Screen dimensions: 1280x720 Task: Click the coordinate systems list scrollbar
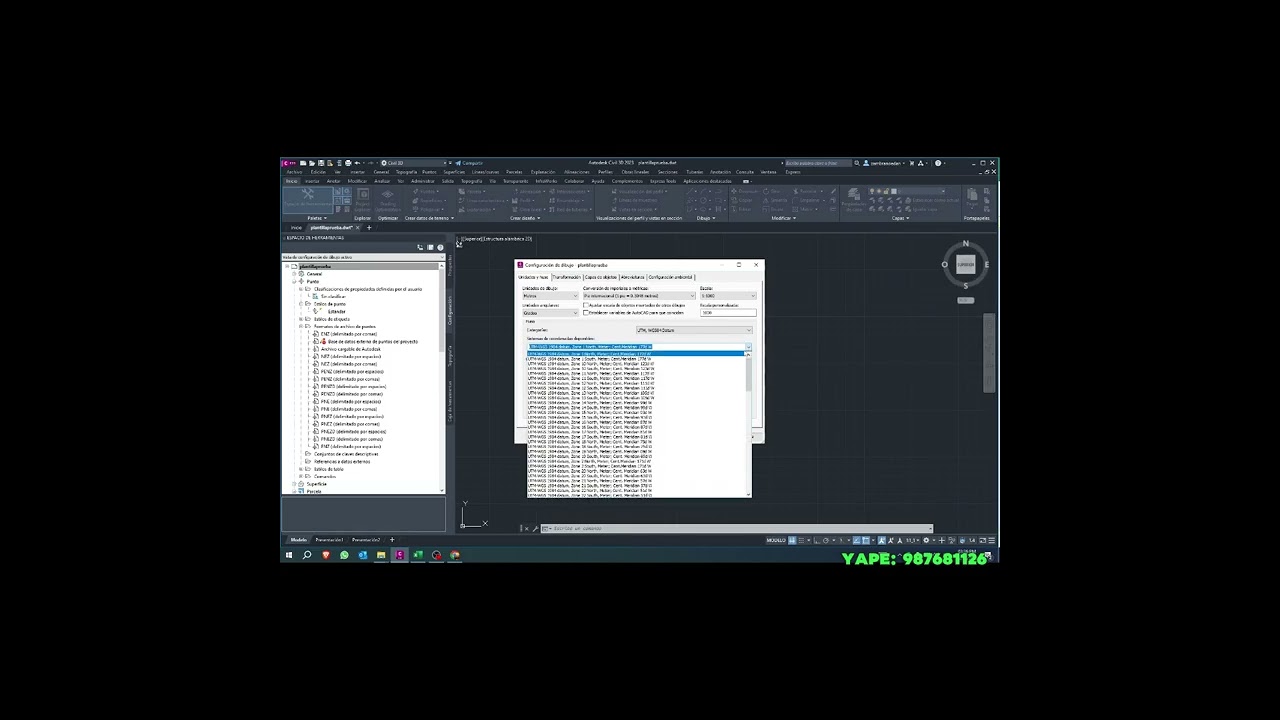pyautogui.click(x=748, y=425)
